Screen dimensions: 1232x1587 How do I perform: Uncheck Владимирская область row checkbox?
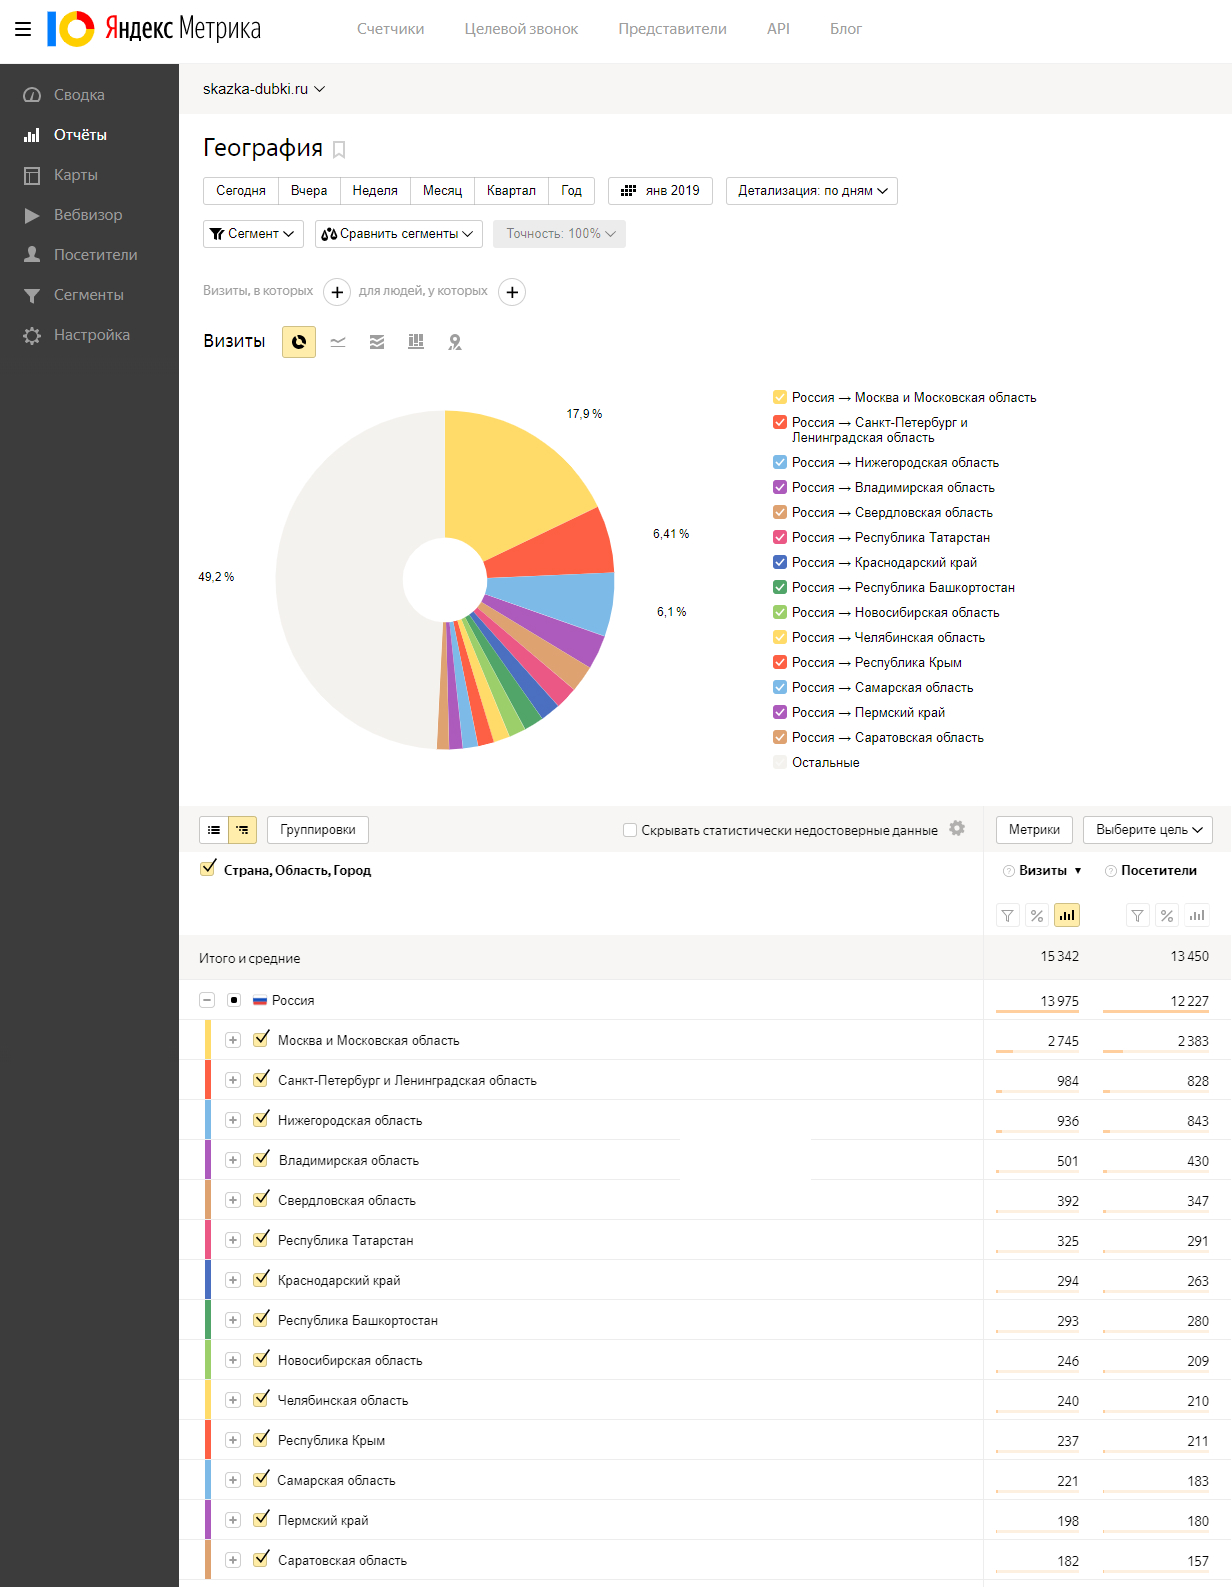261,1158
